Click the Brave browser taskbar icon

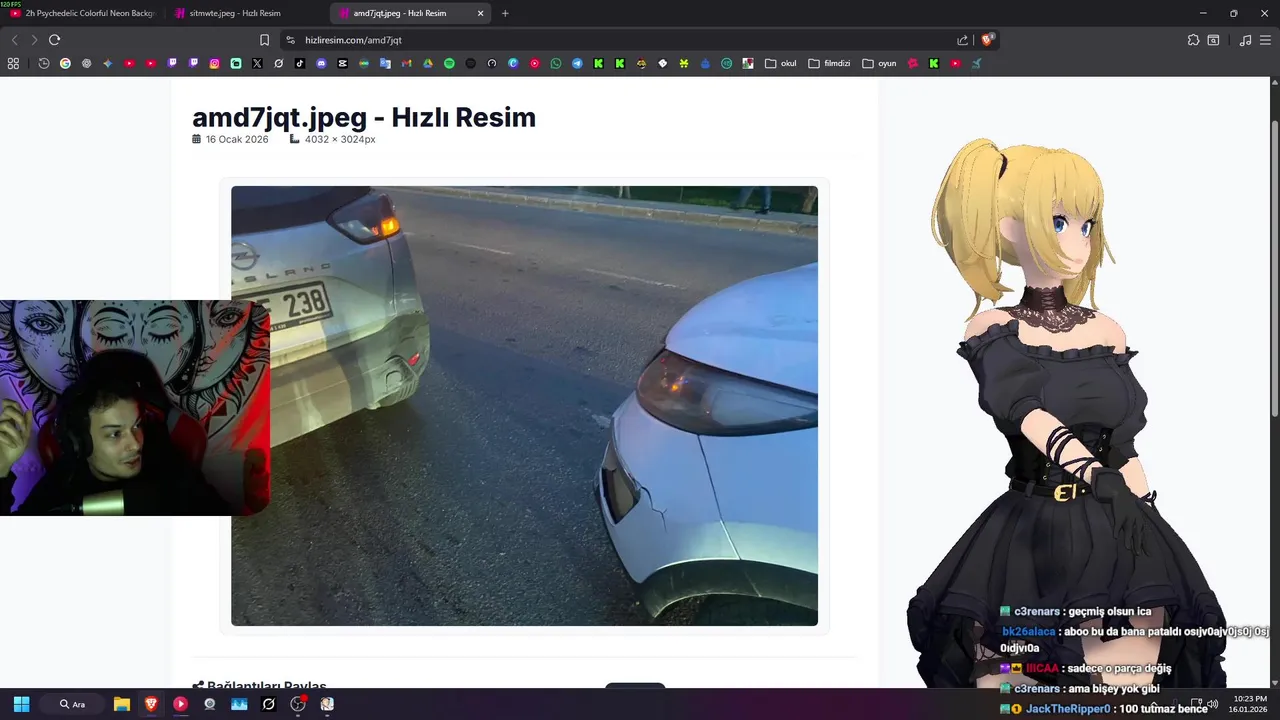pyautogui.click(x=151, y=704)
